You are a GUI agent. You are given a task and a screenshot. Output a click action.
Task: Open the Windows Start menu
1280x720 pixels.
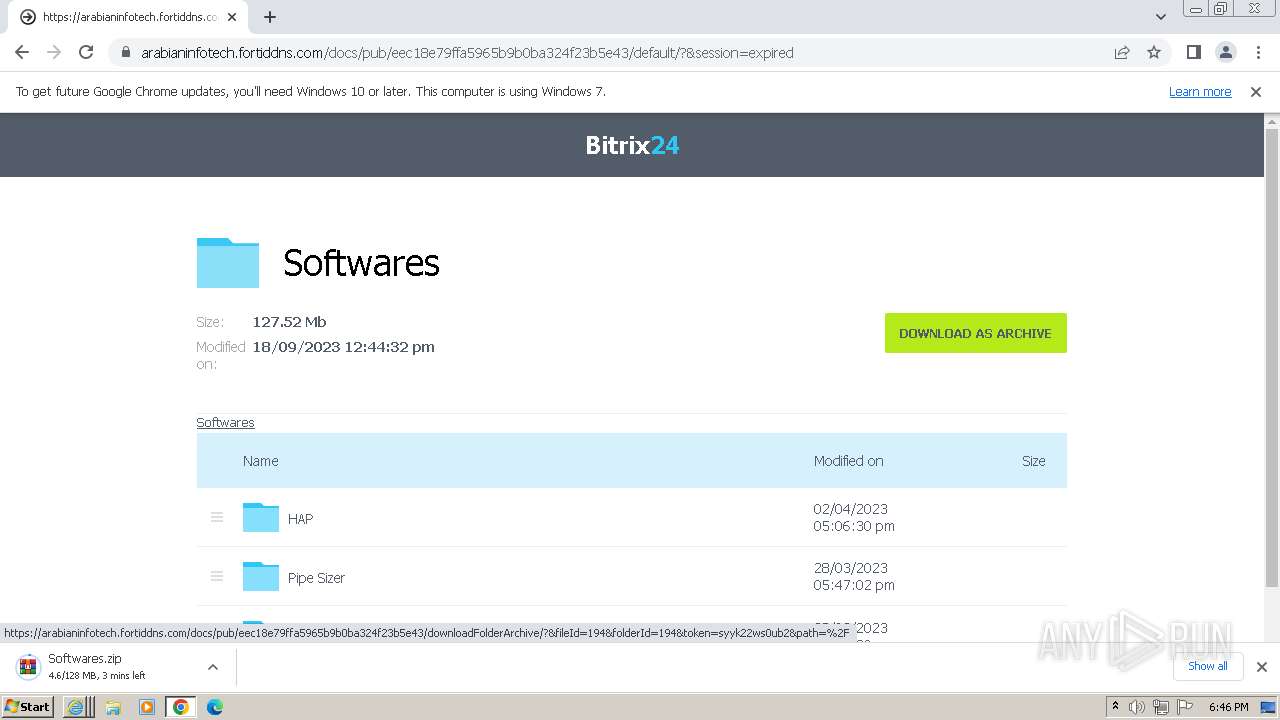tap(28, 706)
